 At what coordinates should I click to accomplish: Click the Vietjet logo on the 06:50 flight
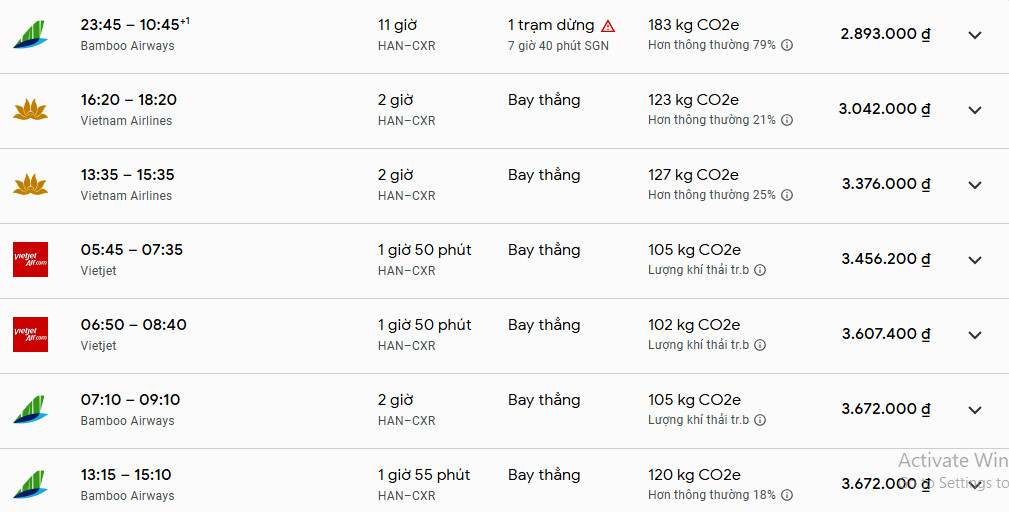[x=30, y=335]
